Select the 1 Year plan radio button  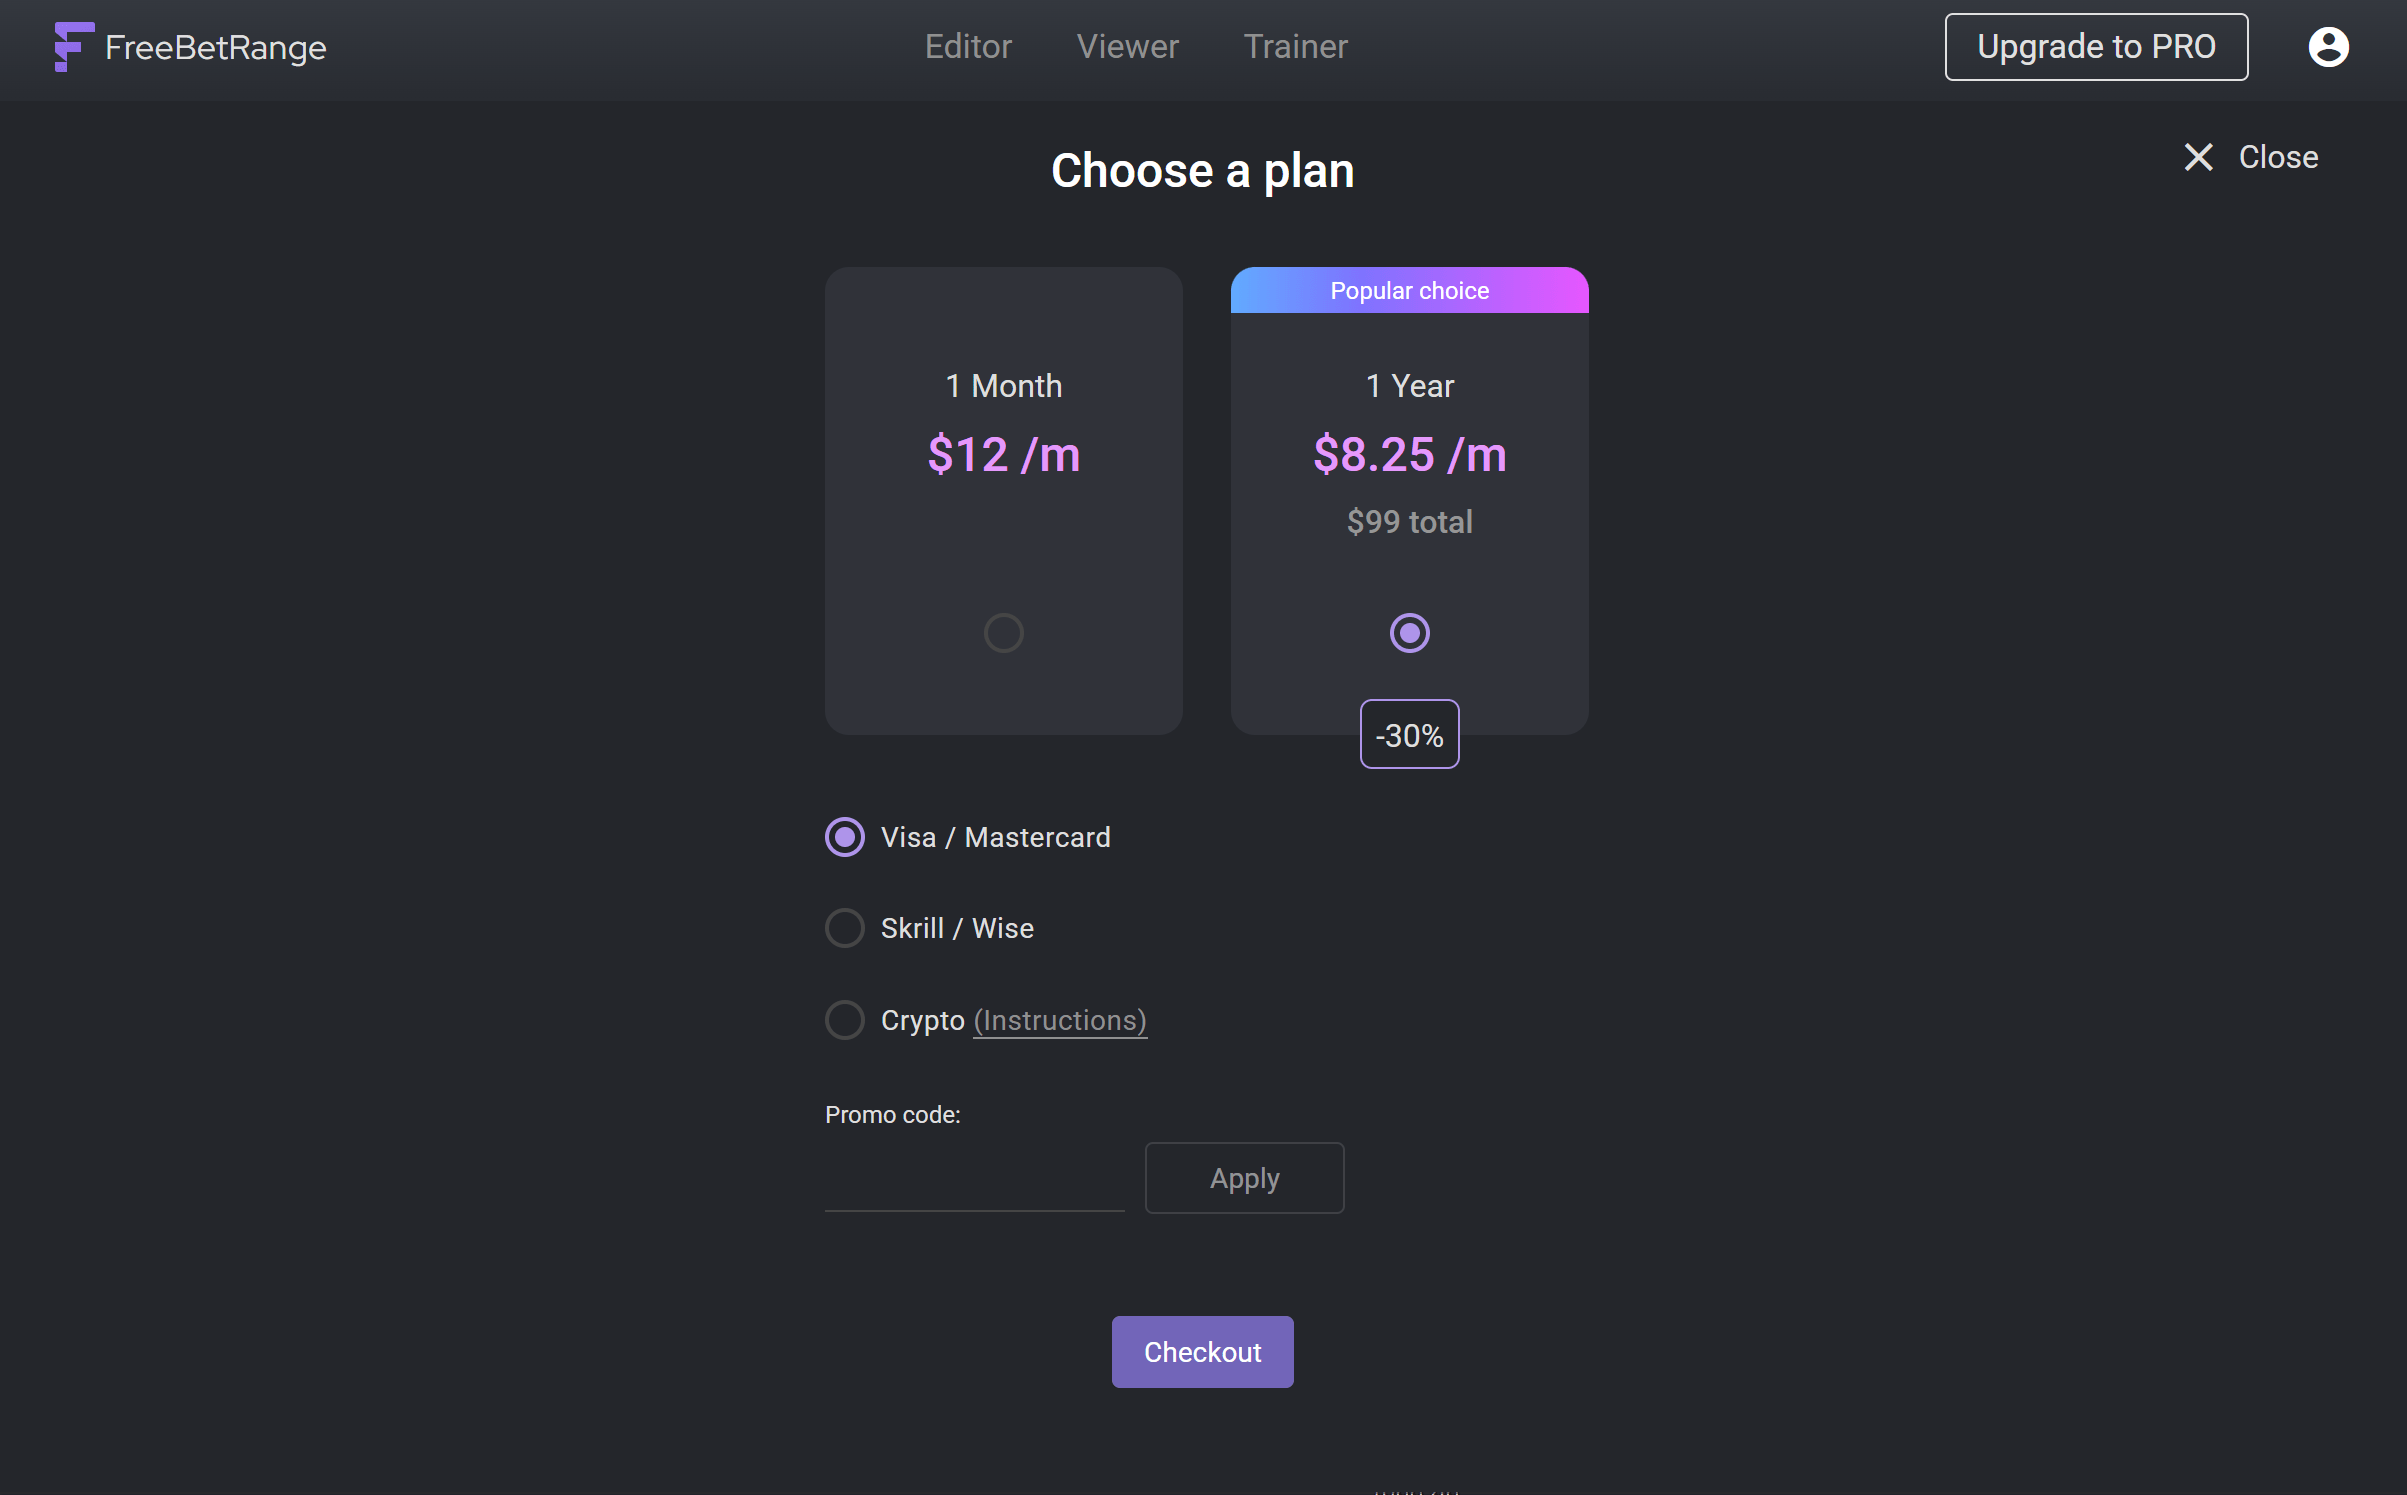[x=1409, y=633]
